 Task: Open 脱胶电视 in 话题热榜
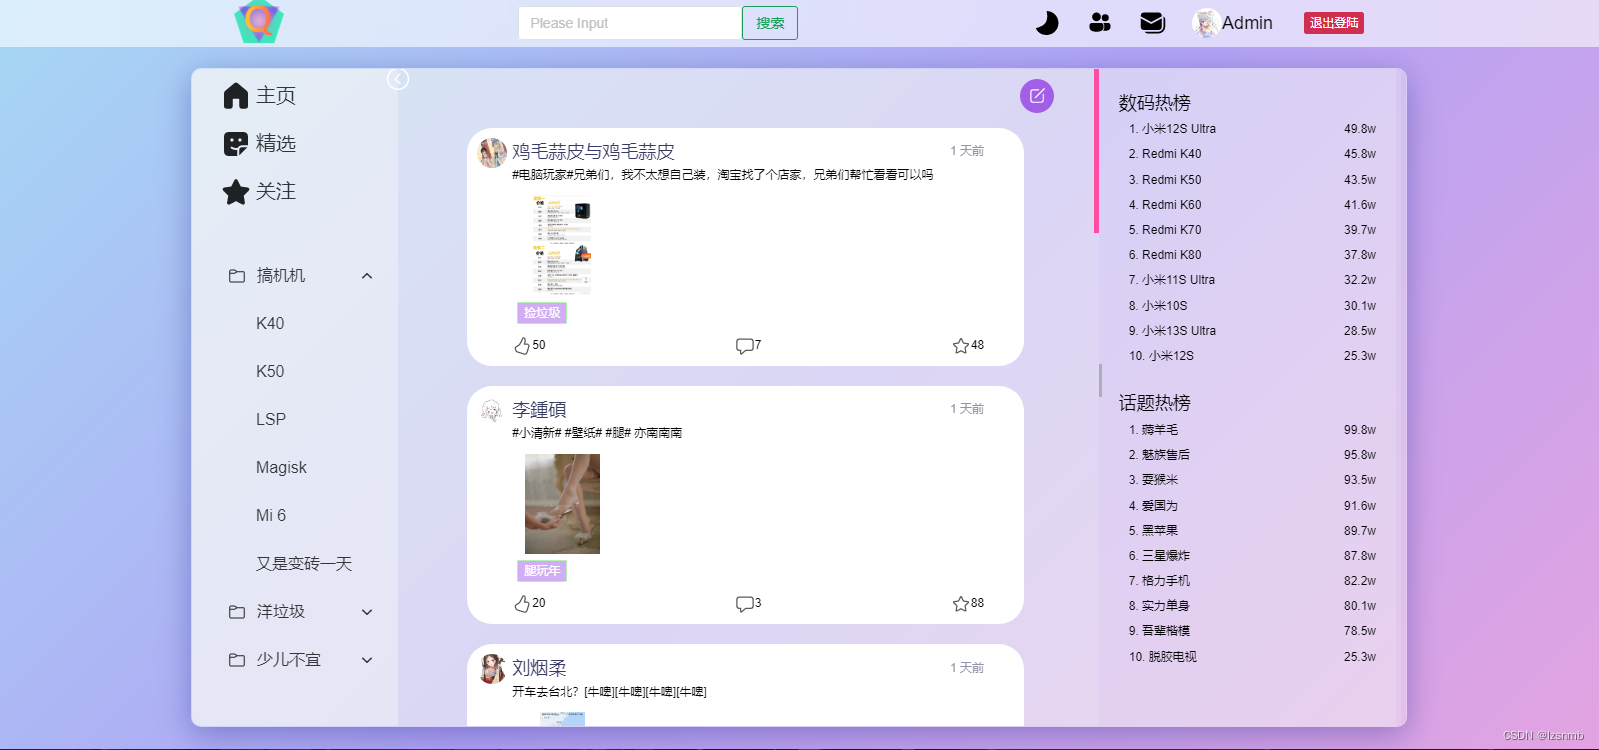[x=1172, y=657]
